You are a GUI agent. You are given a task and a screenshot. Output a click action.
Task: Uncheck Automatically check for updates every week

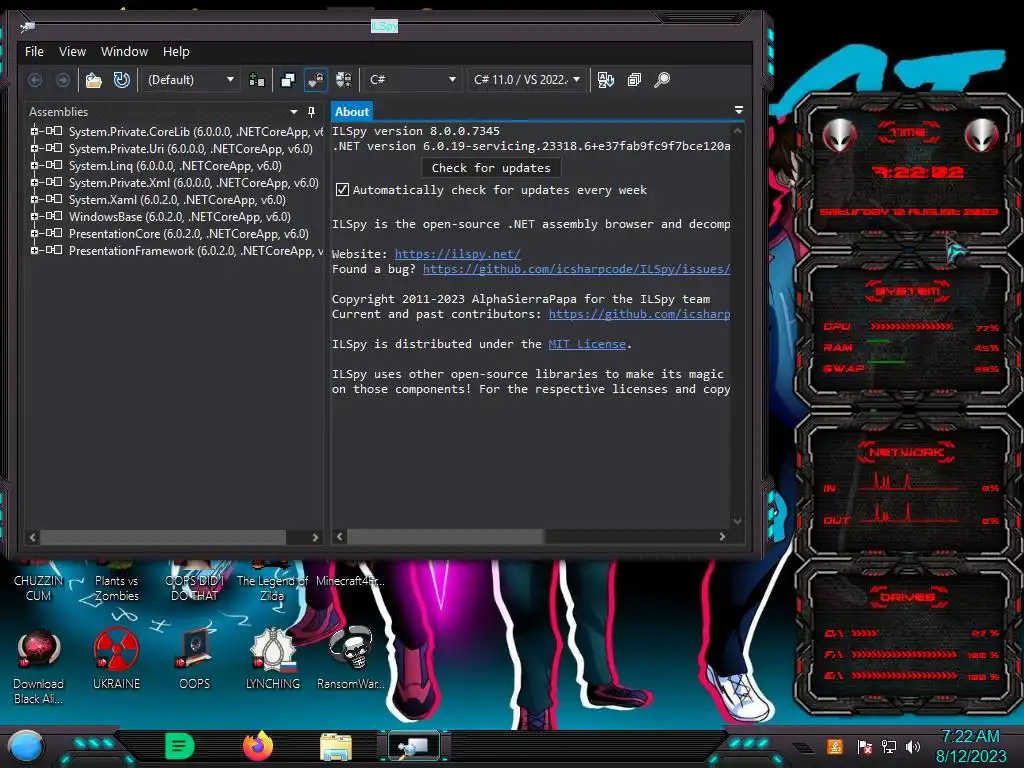(342, 190)
